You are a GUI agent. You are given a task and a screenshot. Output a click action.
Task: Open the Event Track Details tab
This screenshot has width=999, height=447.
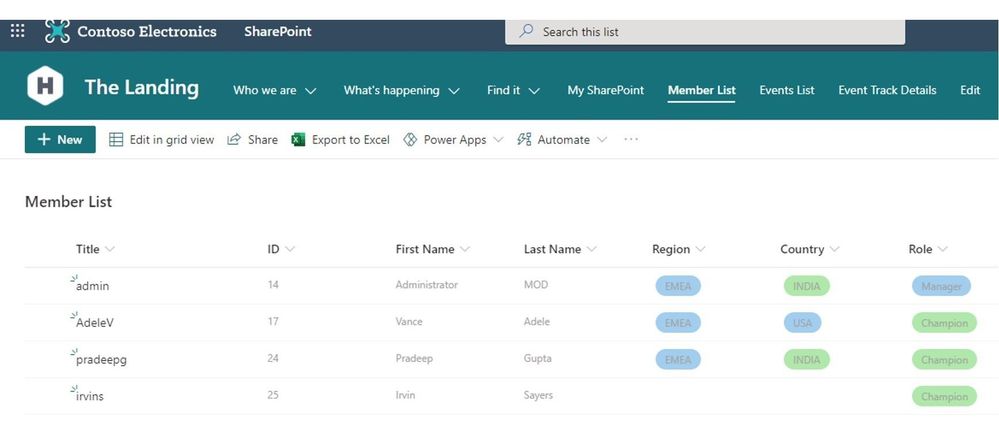pos(887,90)
